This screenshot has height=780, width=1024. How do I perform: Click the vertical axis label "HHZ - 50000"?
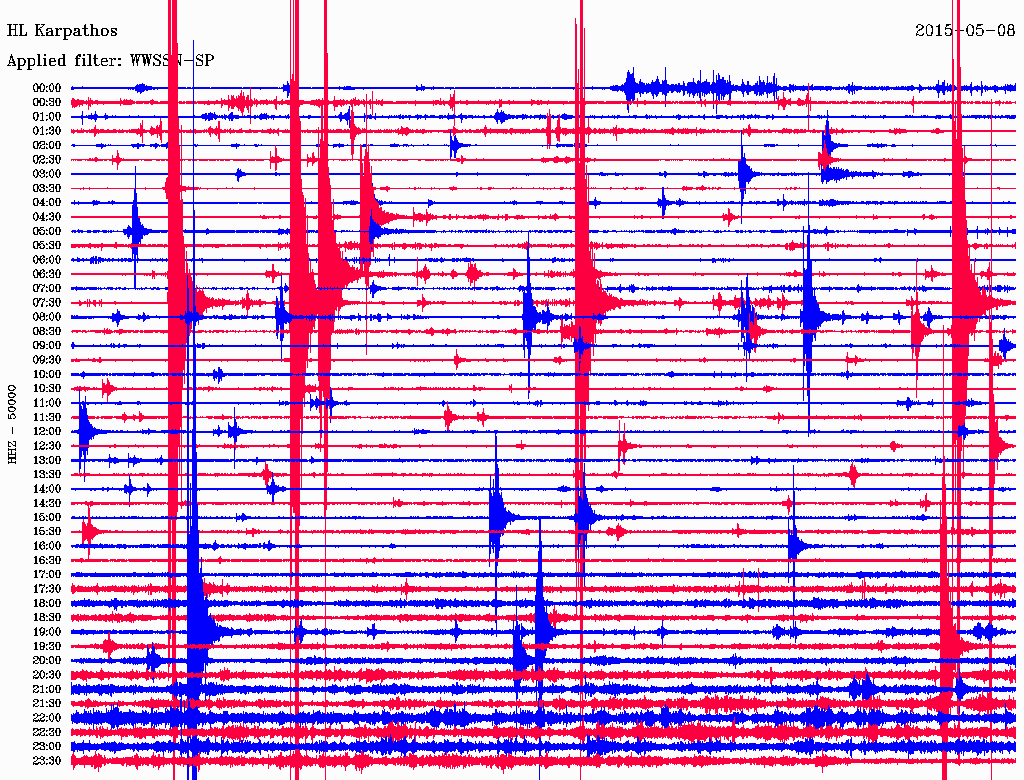(x=12, y=424)
